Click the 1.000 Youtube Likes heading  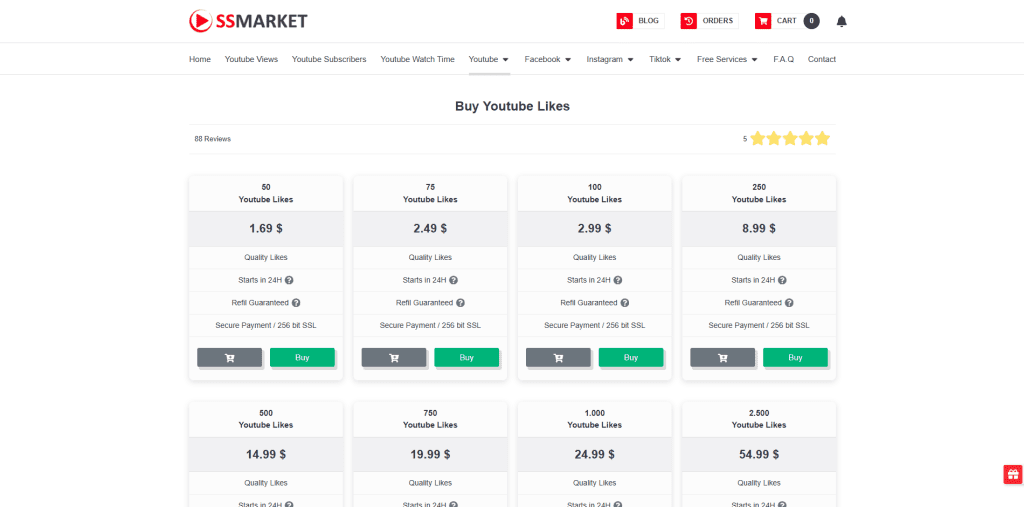[595, 419]
